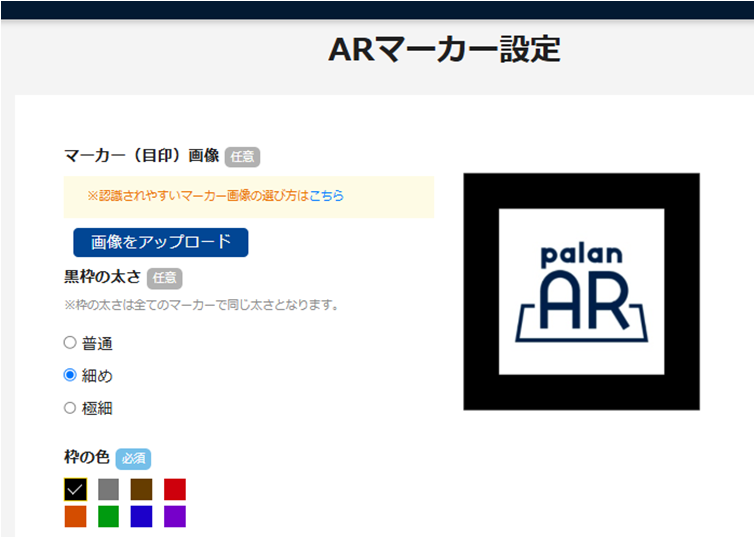
Task: Click the 枠の色 label
Action: 87,457
